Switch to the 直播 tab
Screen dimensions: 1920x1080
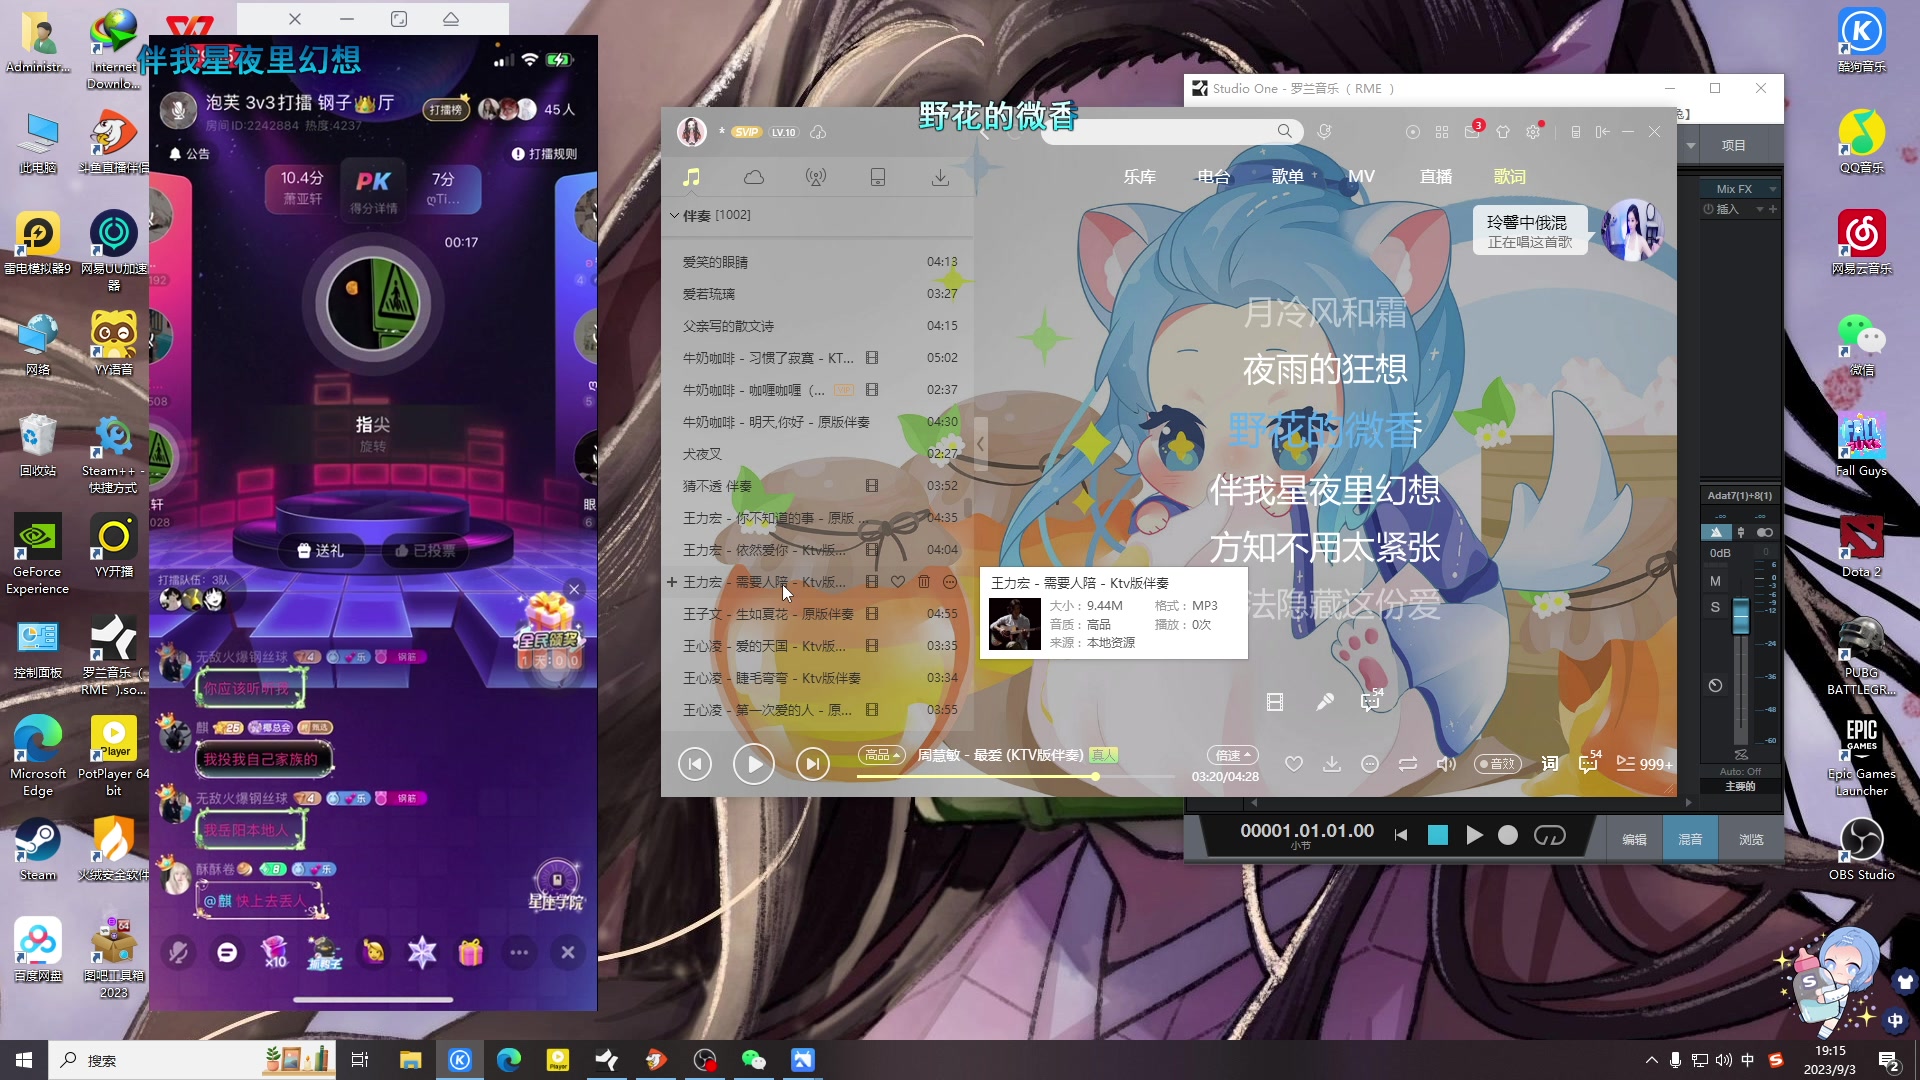1436,177
